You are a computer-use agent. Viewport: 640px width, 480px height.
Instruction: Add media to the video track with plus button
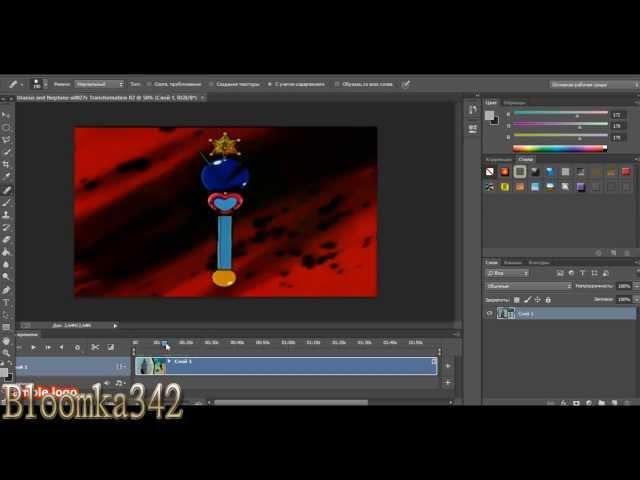coord(448,366)
